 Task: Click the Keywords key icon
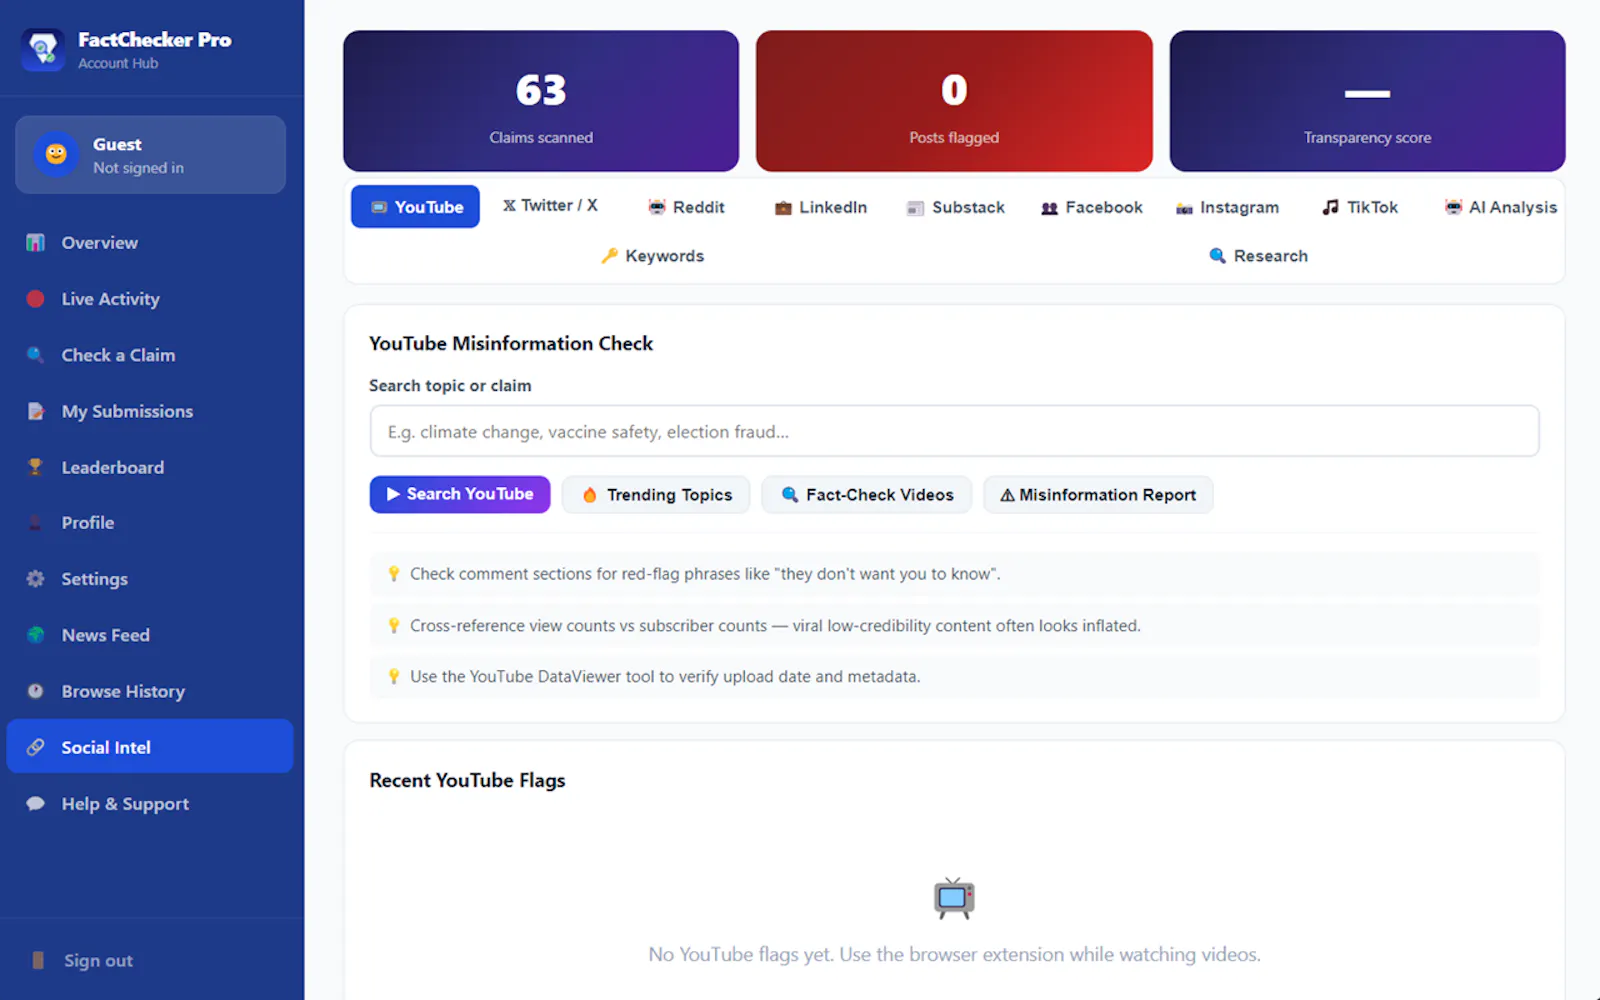[609, 256]
